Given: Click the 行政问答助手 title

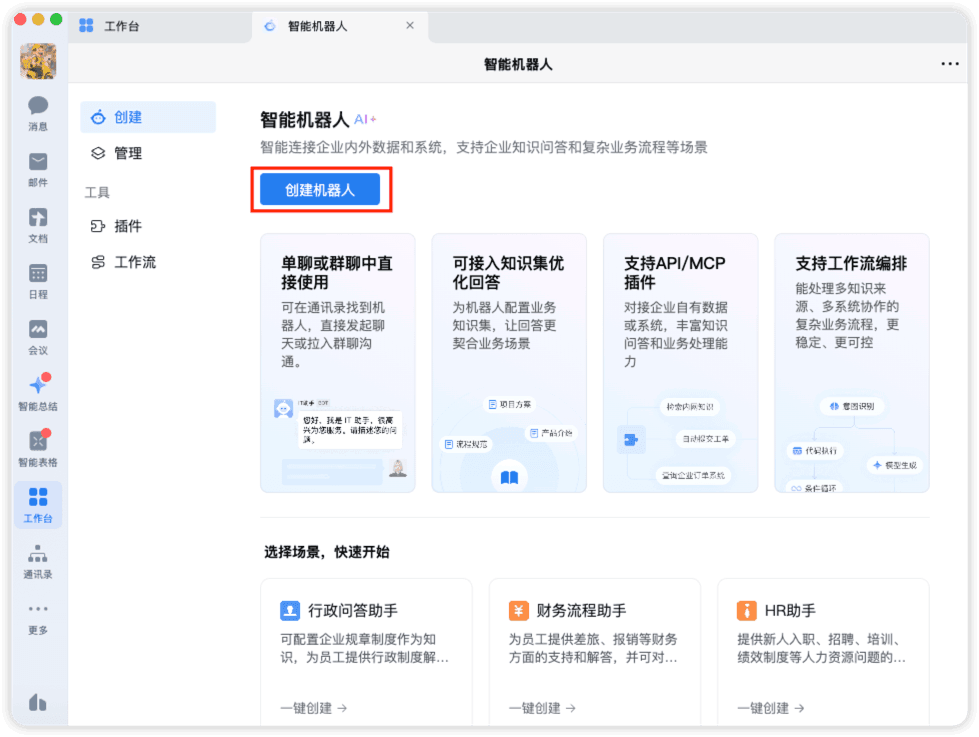Looking at the screenshot, I should click(x=353, y=610).
